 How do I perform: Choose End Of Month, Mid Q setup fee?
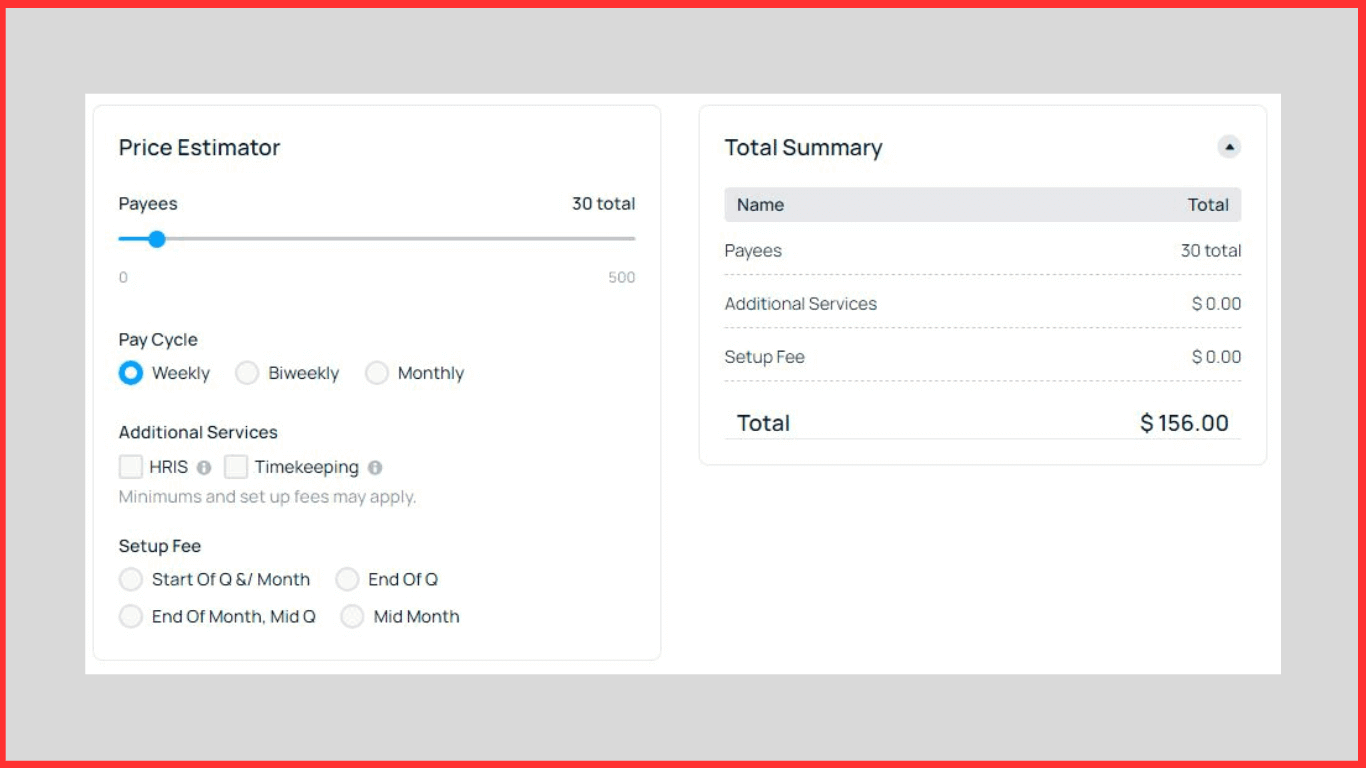(131, 617)
